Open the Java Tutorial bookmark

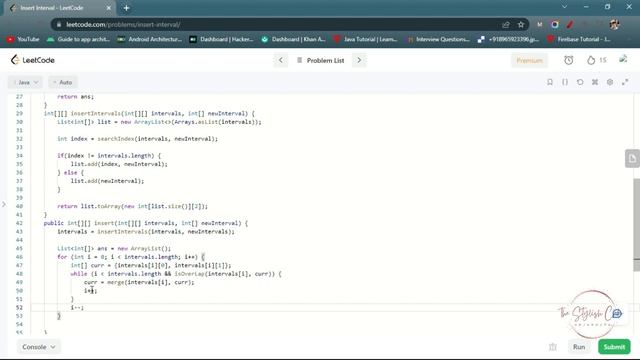[x=365, y=39]
